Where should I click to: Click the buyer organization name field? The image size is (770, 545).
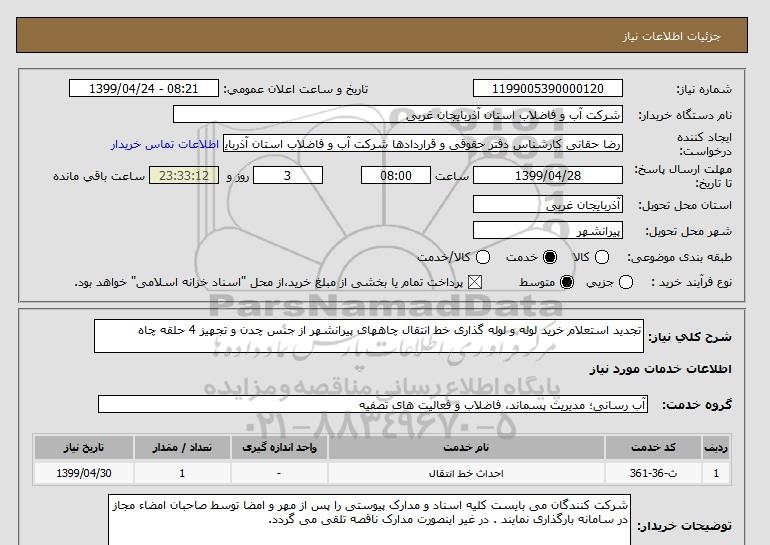(398, 114)
